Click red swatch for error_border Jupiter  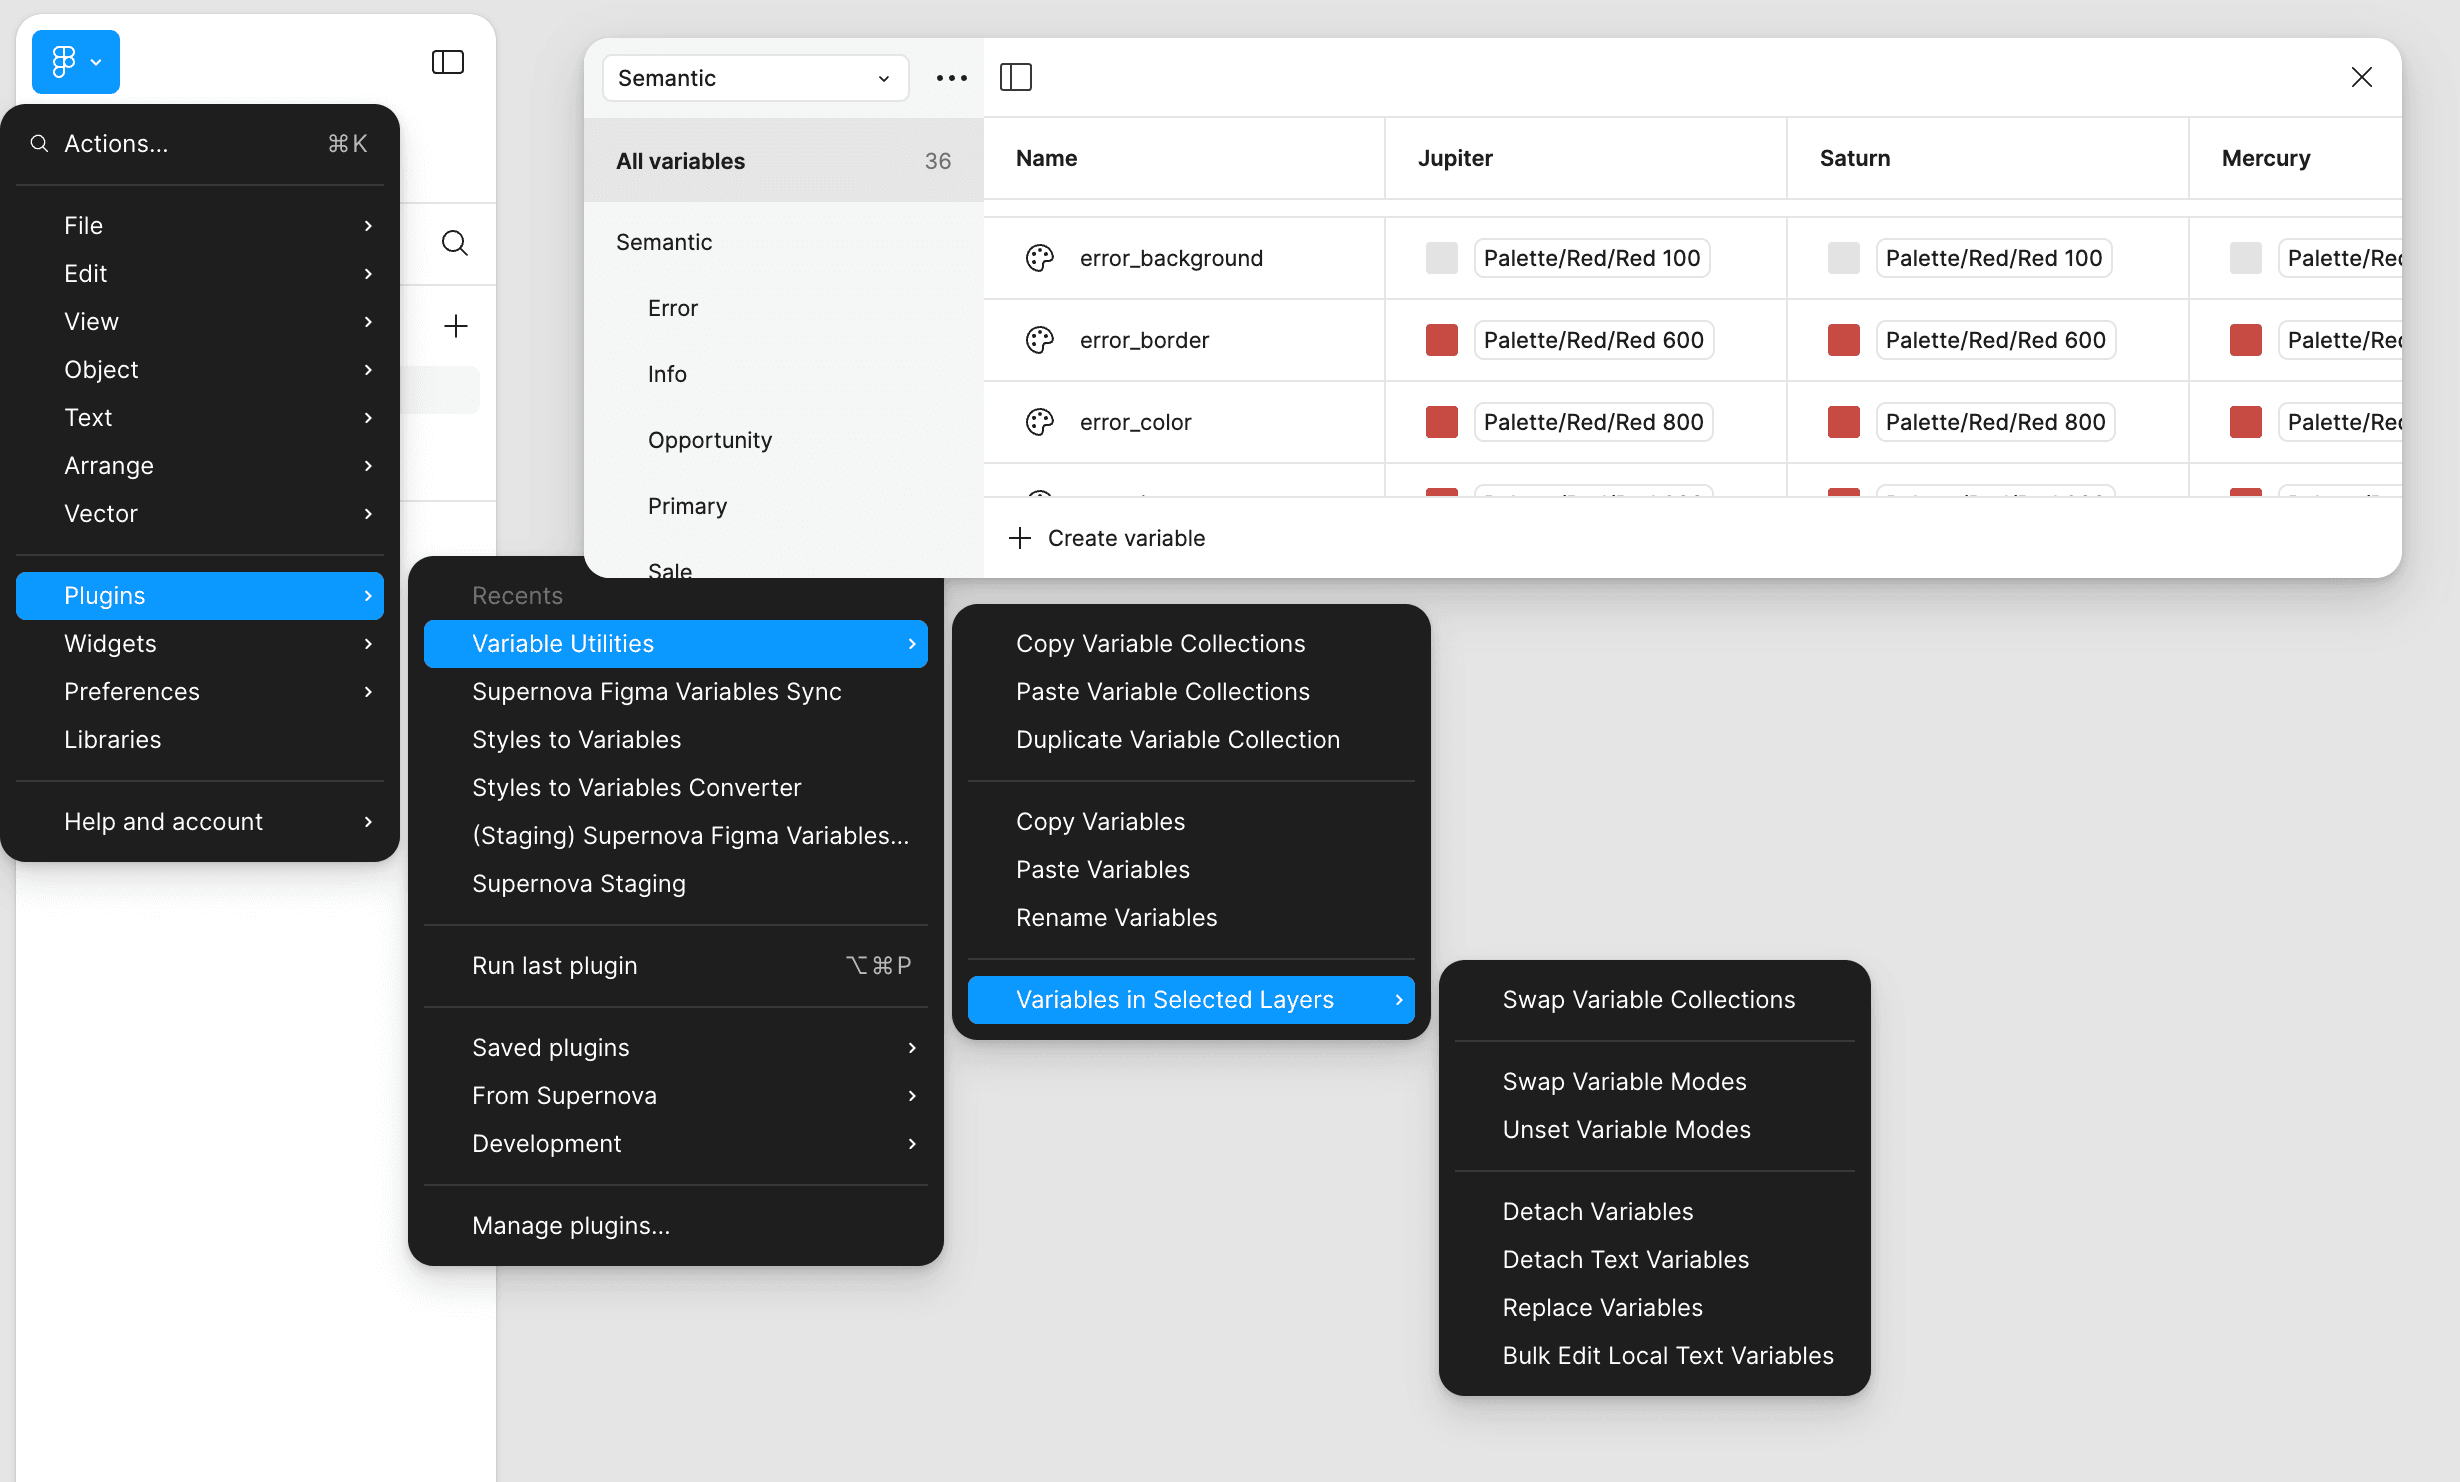pos(1441,340)
